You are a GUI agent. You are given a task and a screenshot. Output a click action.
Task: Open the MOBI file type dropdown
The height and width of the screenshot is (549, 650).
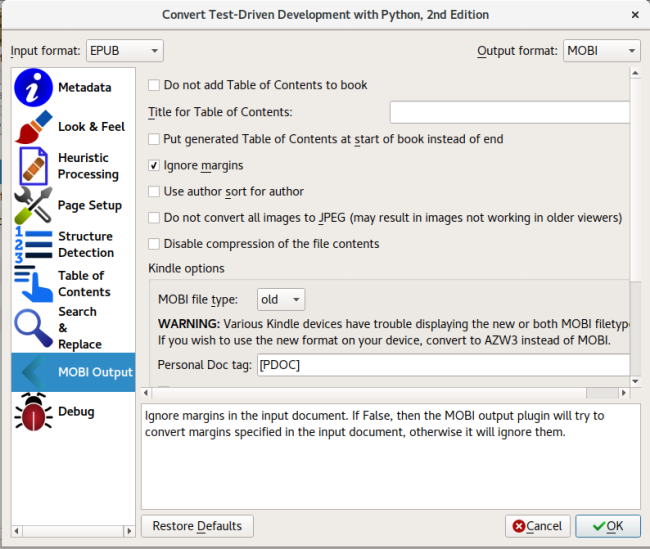pyautogui.click(x=281, y=299)
